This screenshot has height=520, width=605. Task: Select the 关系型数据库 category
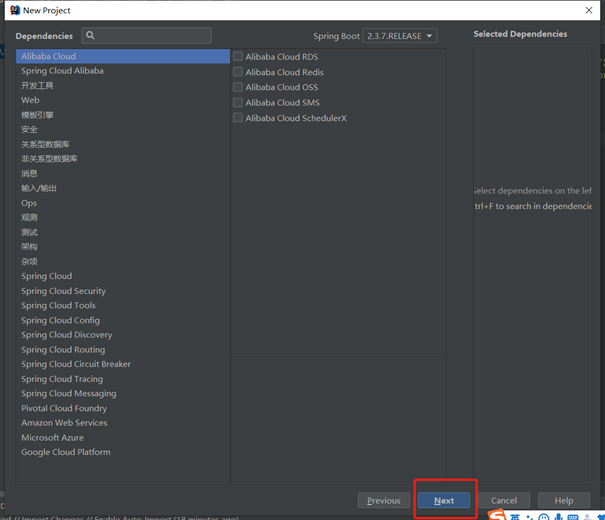click(x=123, y=144)
